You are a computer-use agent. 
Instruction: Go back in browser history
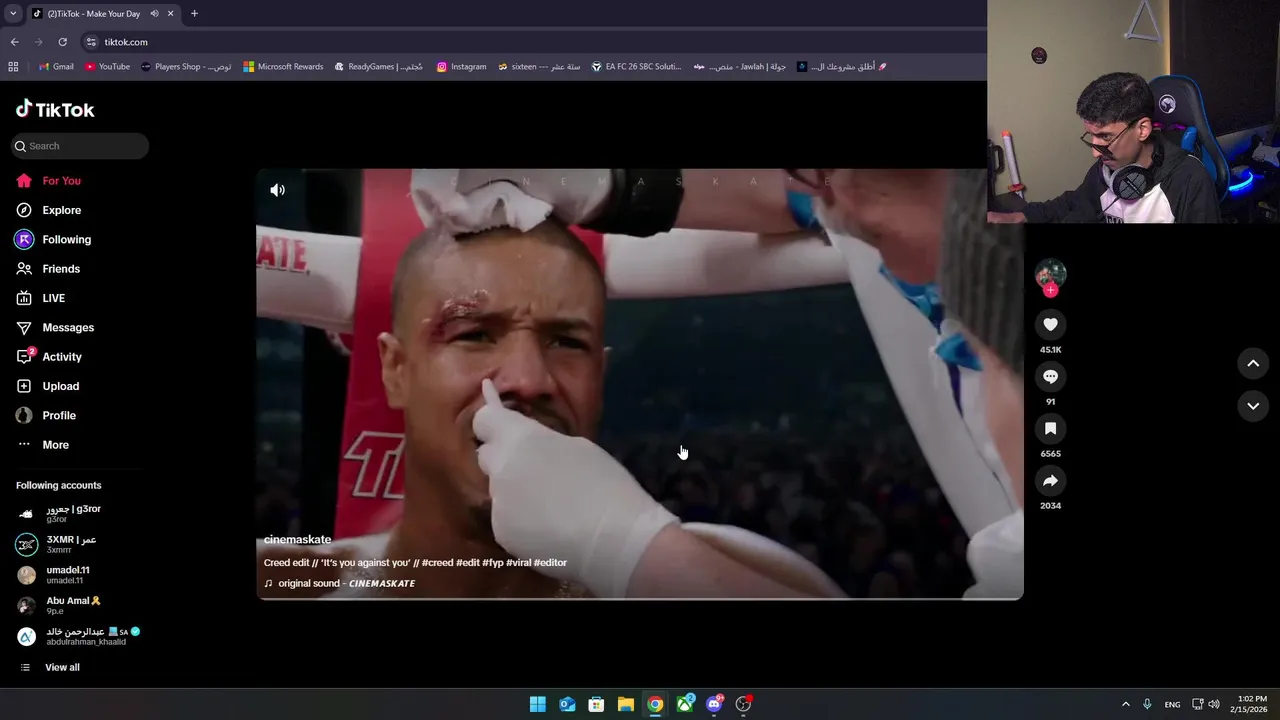tap(14, 42)
